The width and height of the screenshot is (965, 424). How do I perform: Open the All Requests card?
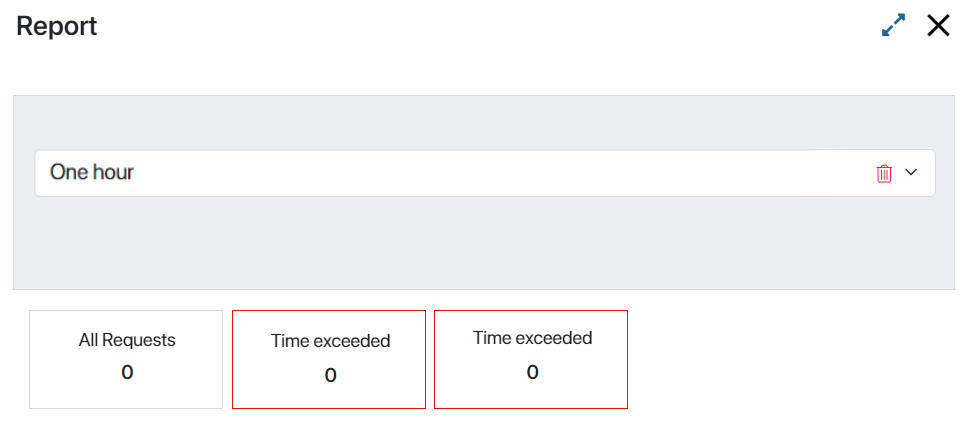tap(126, 359)
